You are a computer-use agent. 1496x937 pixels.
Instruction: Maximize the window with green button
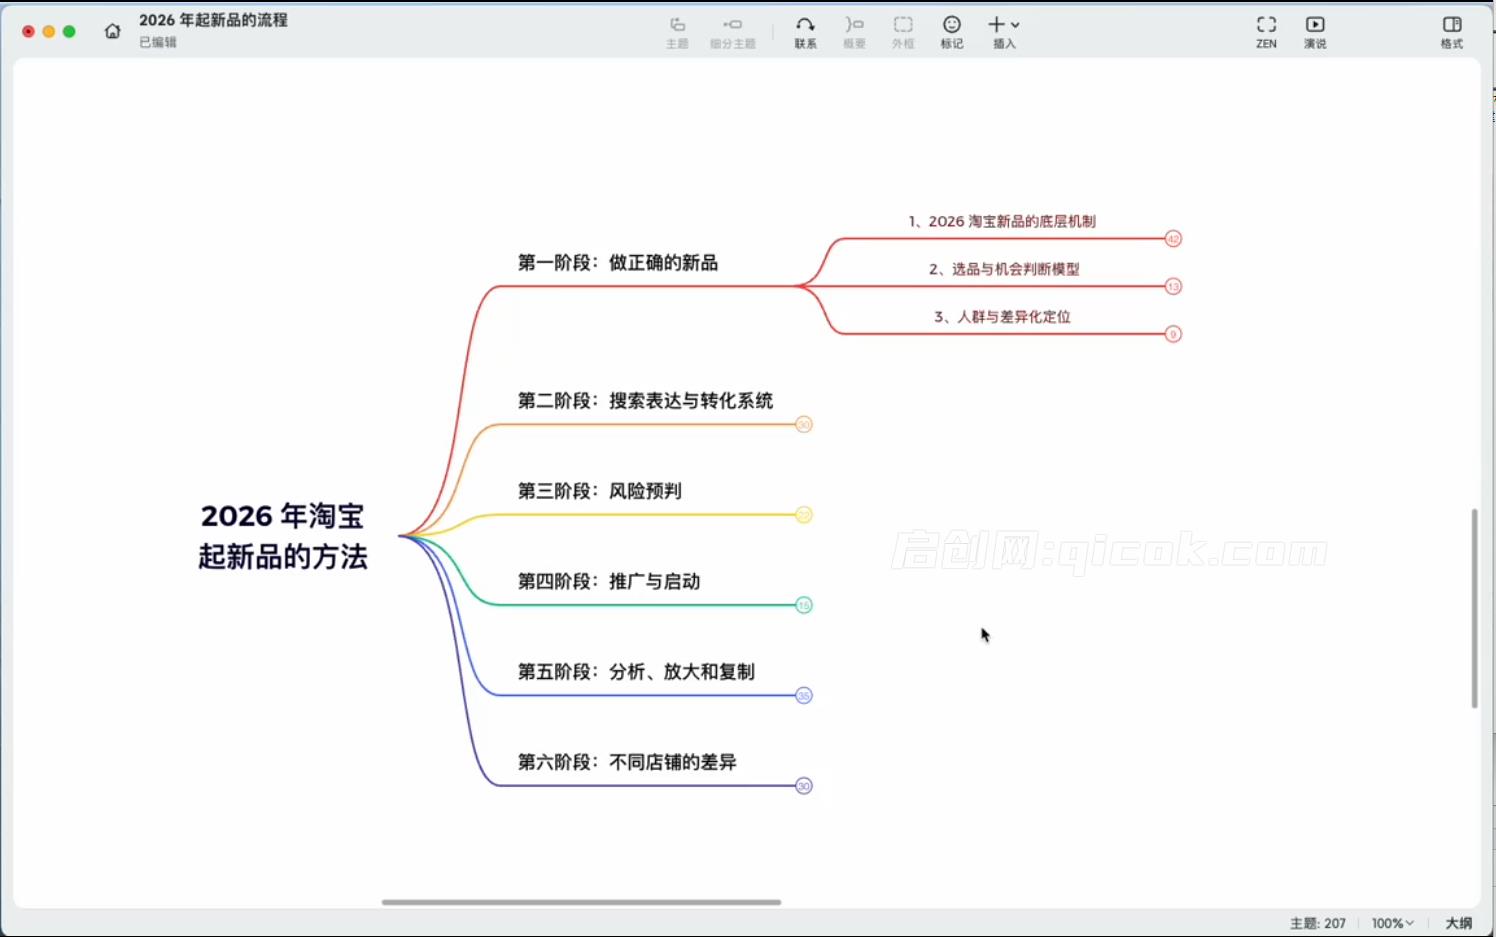coord(69,32)
